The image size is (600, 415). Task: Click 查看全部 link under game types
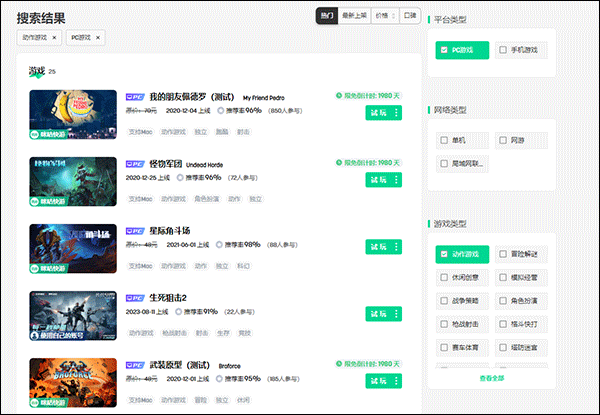point(492,378)
